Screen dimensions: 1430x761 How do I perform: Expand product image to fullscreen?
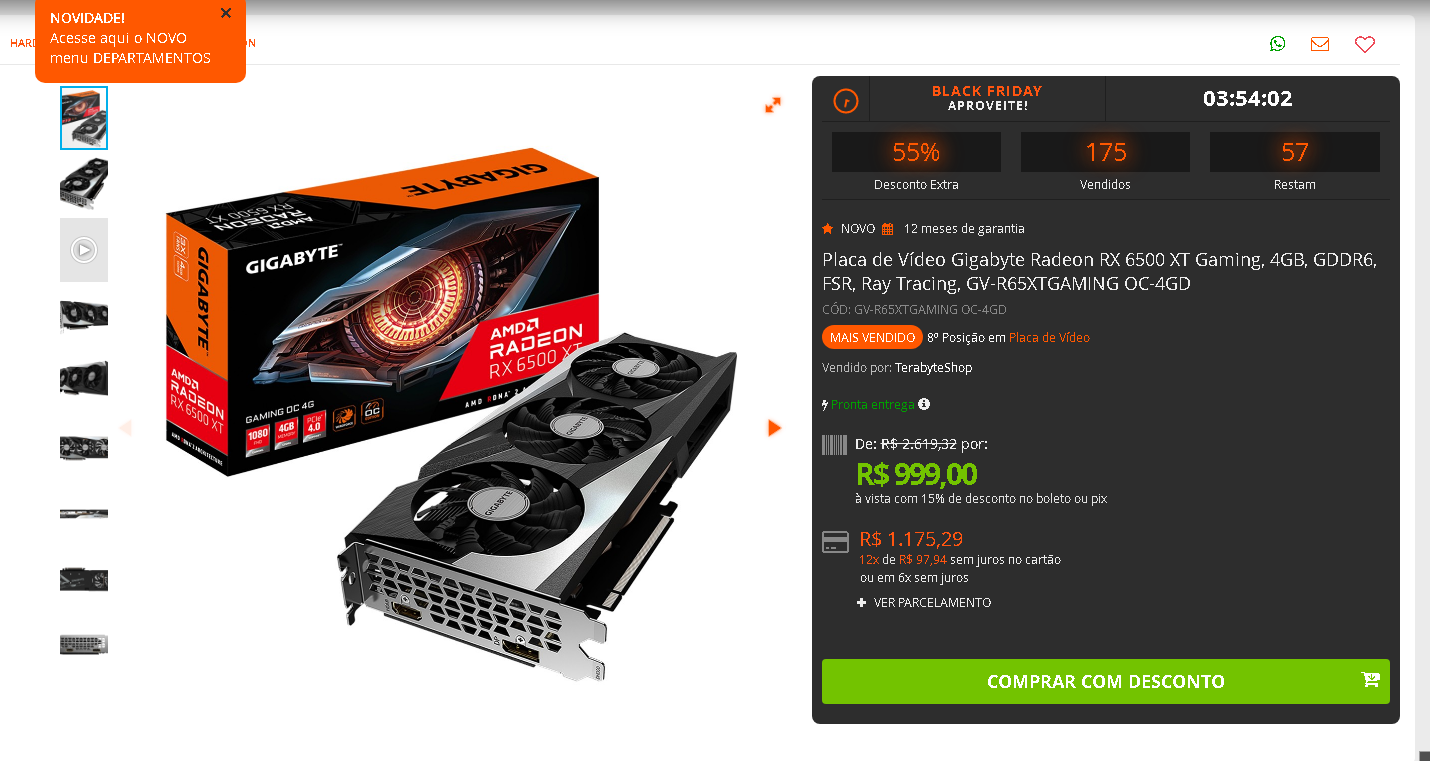click(773, 105)
